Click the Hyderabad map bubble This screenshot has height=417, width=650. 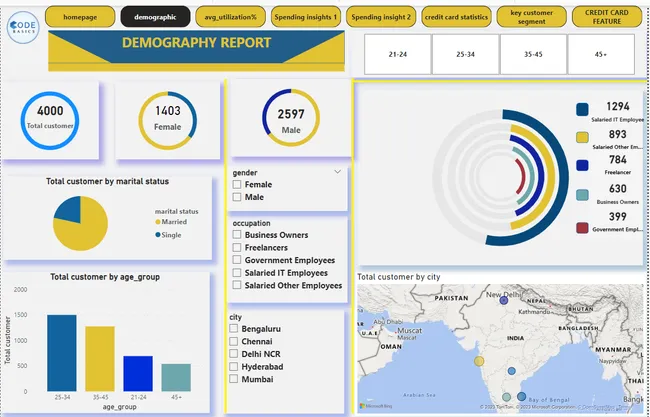pyautogui.click(x=512, y=371)
